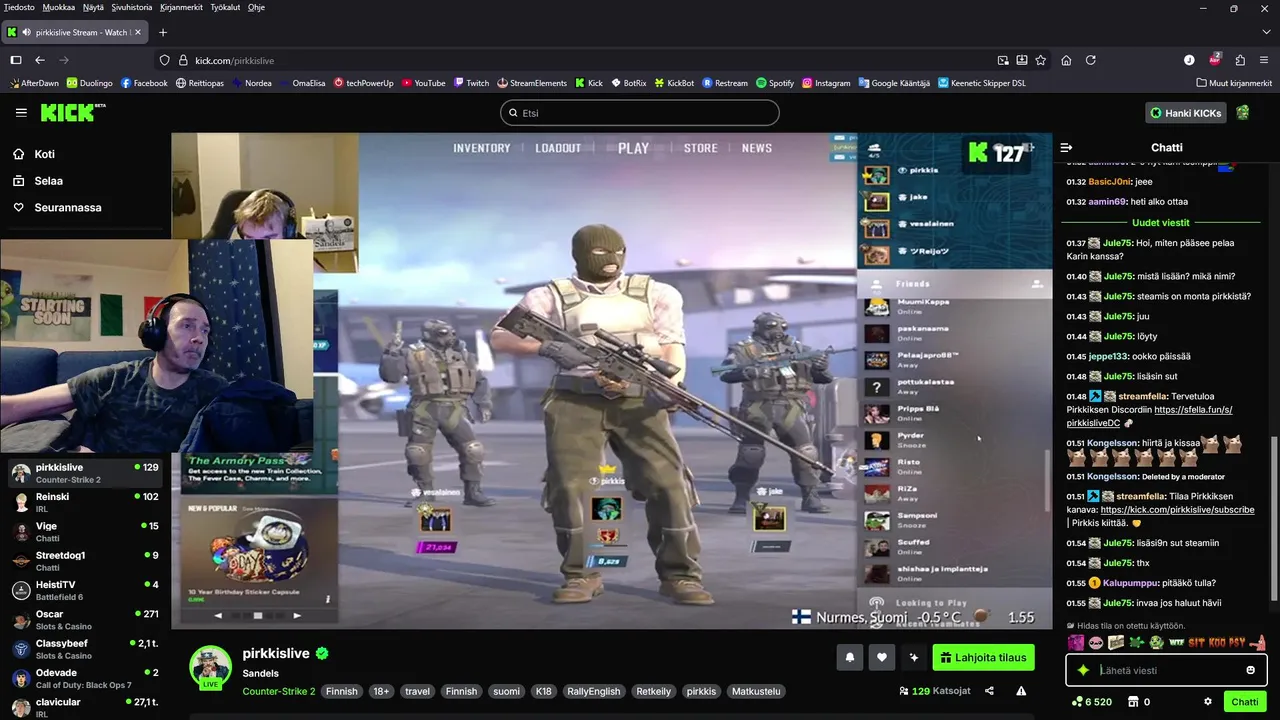Collapse the chat panel arrow icon

pyautogui.click(x=1066, y=147)
